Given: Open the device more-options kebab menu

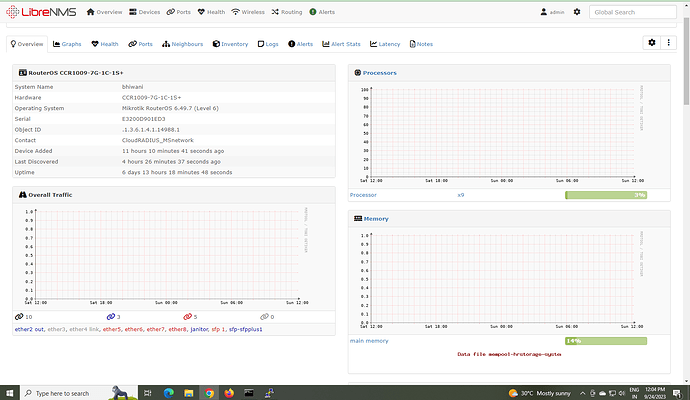Looking at the screenshot, I should click(668, 43).
